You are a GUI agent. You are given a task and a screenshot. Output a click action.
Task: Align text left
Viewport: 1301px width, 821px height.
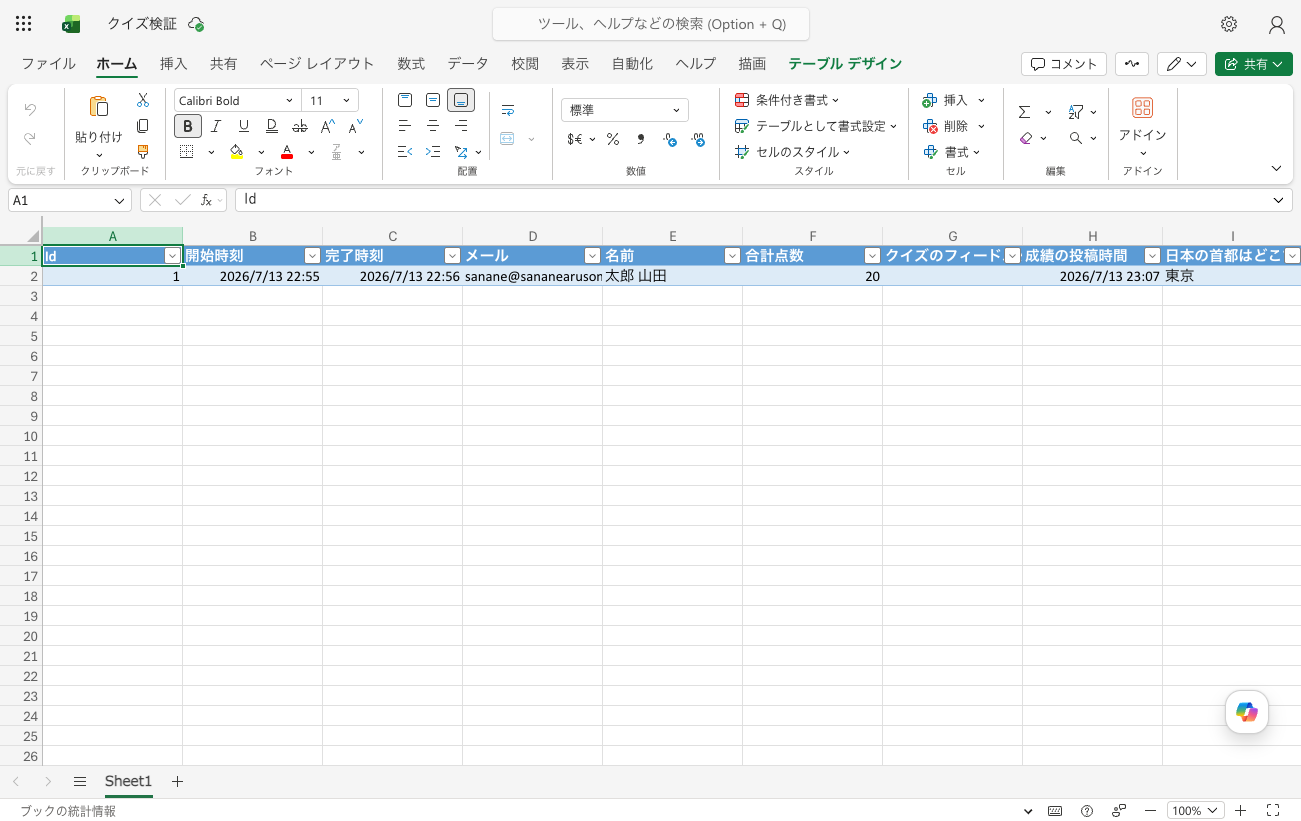click(x=405, y=126)
